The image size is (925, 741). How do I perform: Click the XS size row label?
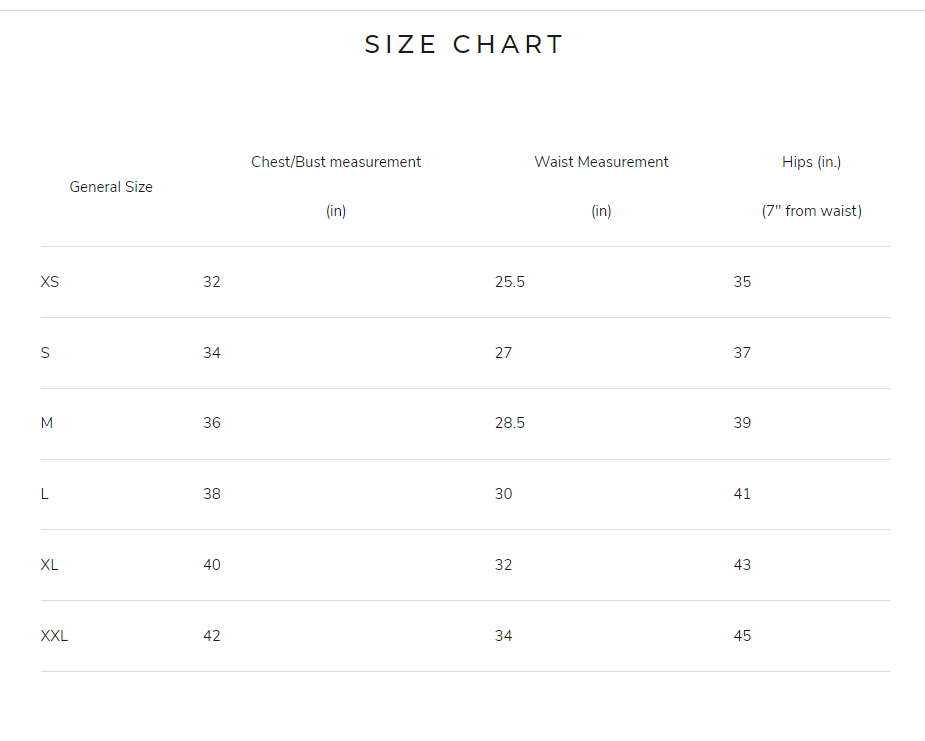pos(50,282)
